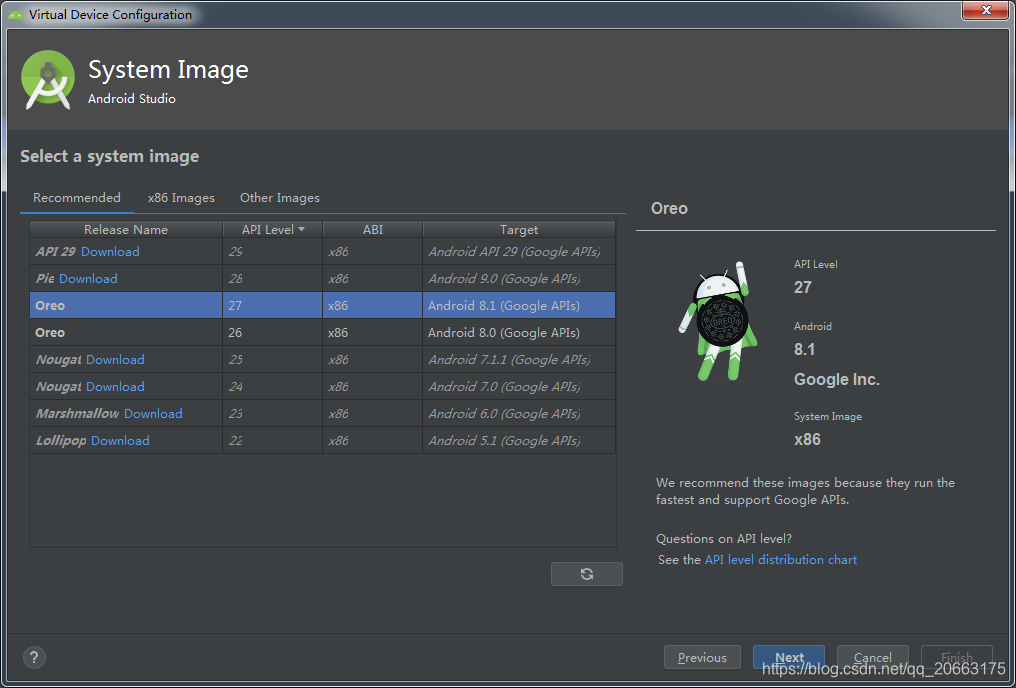Click the 'Select a system image' heading
The width and height of the screenshot is (1016, 688).
point(110,156)
